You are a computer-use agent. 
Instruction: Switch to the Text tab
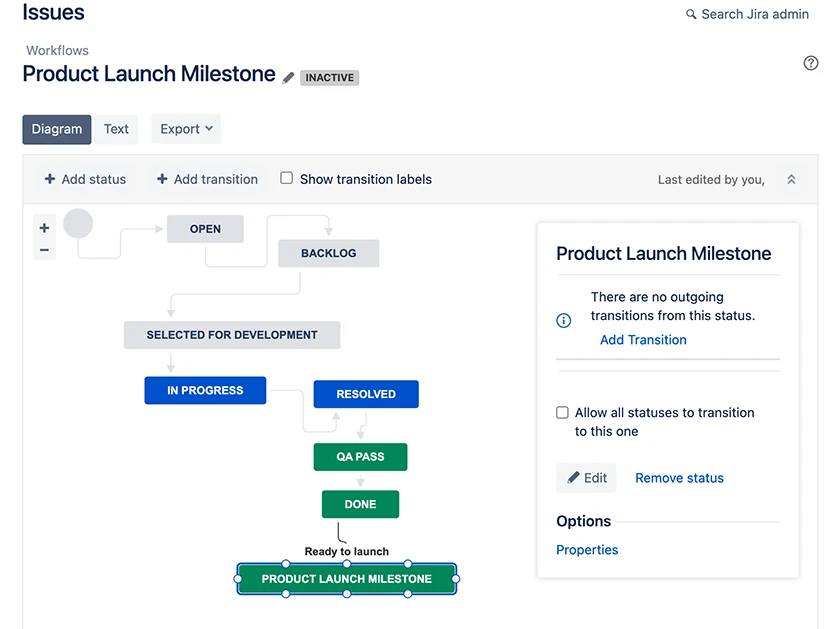click(x=116, y=128)
